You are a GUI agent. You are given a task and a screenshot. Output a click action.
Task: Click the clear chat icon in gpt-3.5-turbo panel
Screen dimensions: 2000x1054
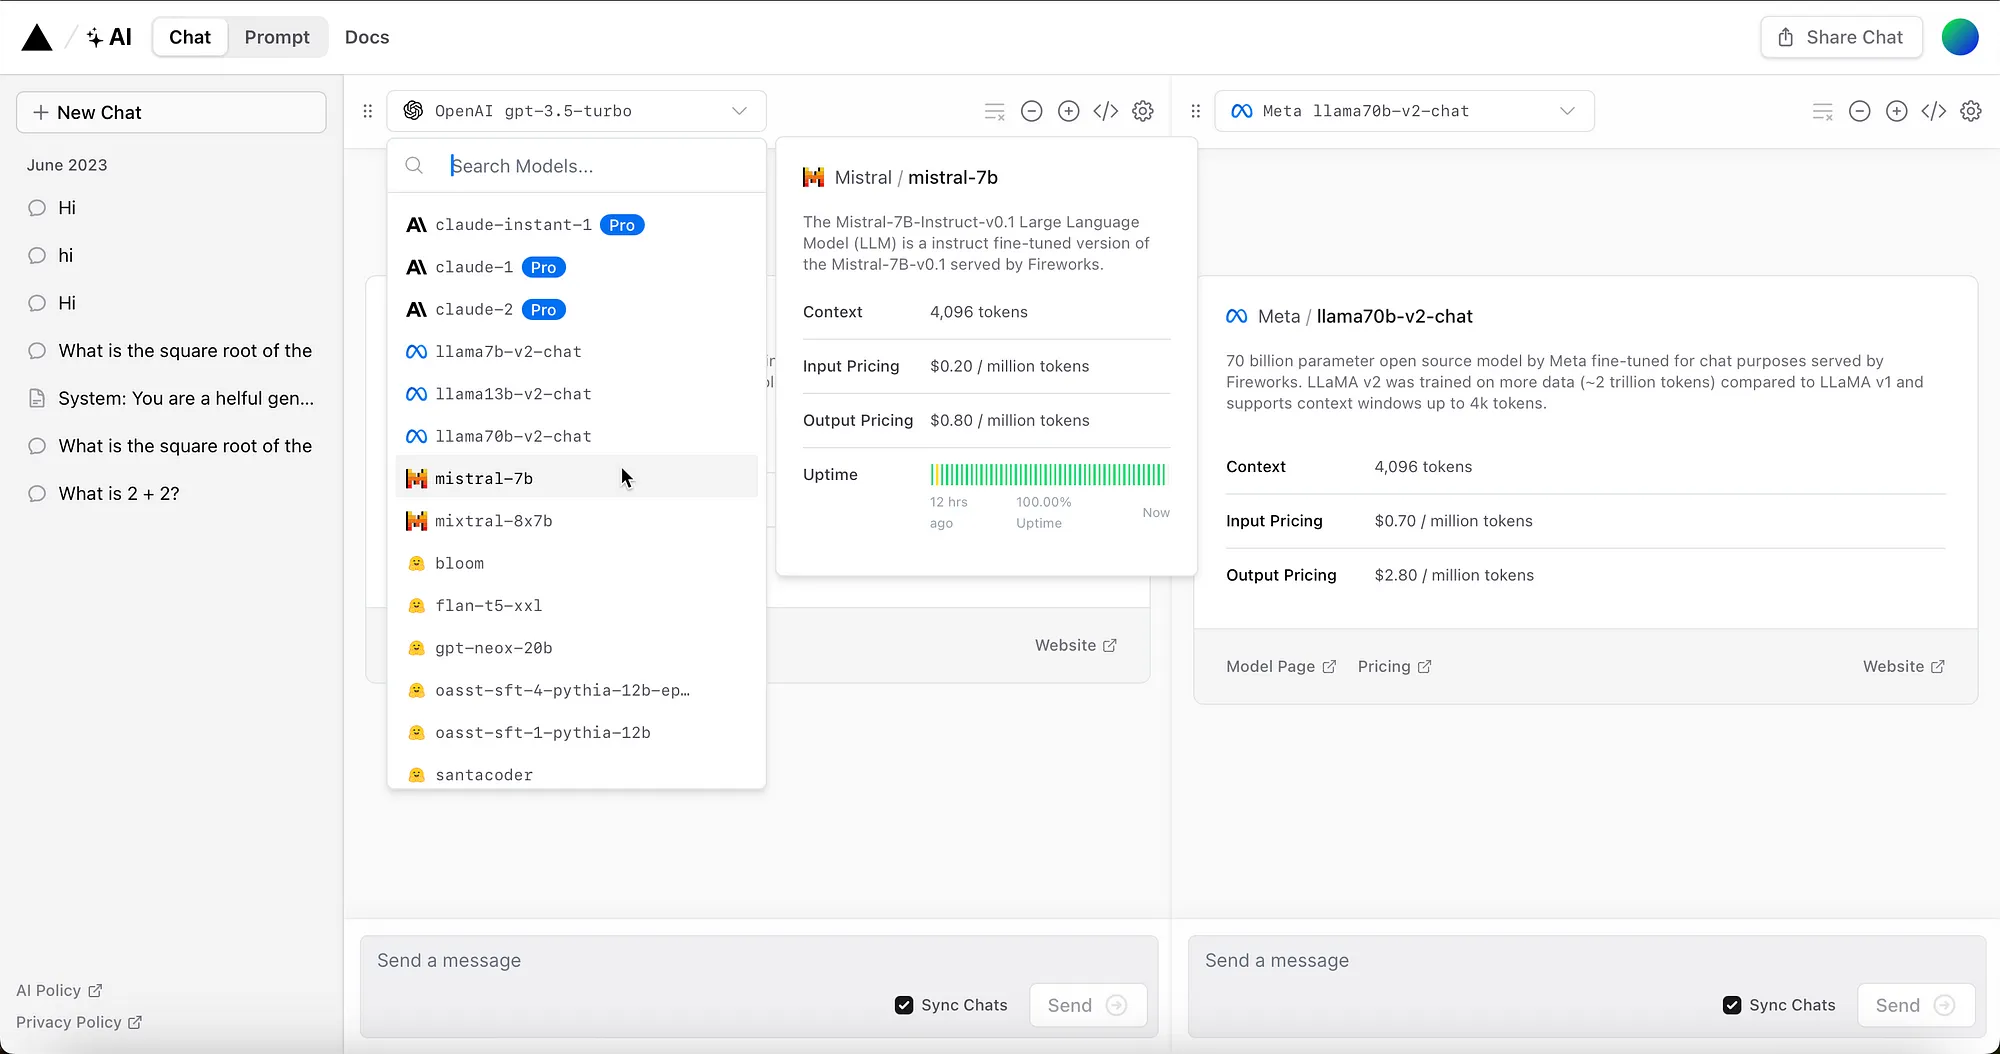click(994, 111)
